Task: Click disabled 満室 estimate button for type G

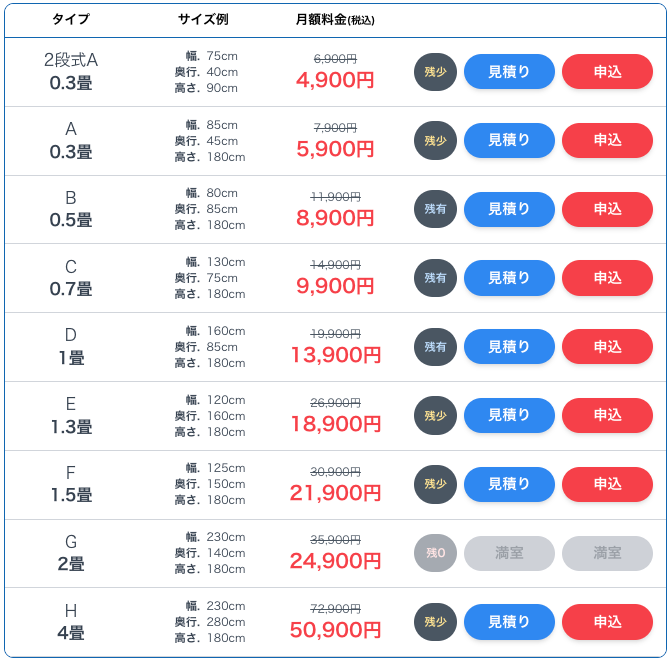Action: click(x=509, y=553)
